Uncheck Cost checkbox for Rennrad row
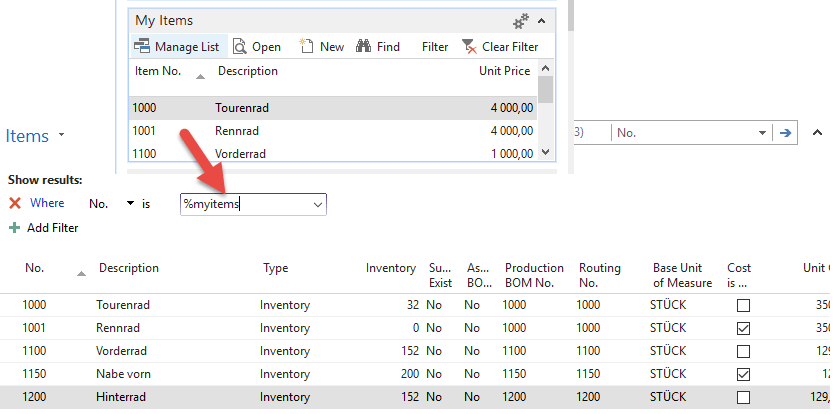This screenshot has height=414, width=836. [742, 328]
